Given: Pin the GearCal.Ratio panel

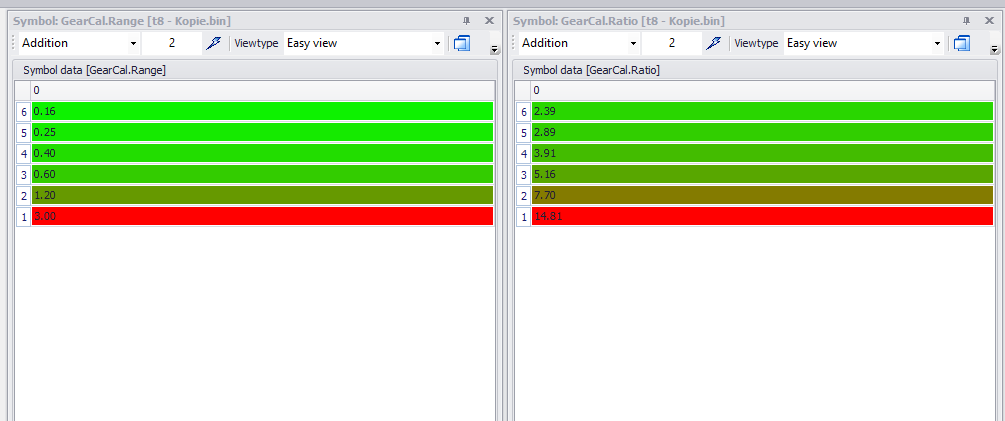Looking at the screenshot, I should 967,21.
